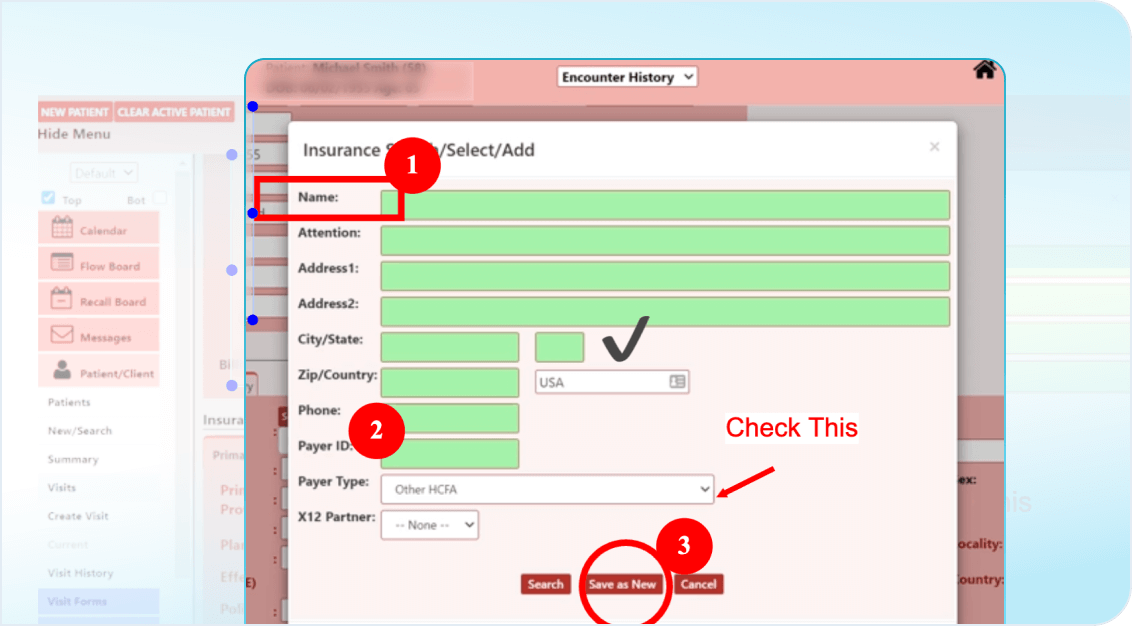Focus the Address2 input field
The height and width of the screenshot is (626, 1132).
pos(665,312)
